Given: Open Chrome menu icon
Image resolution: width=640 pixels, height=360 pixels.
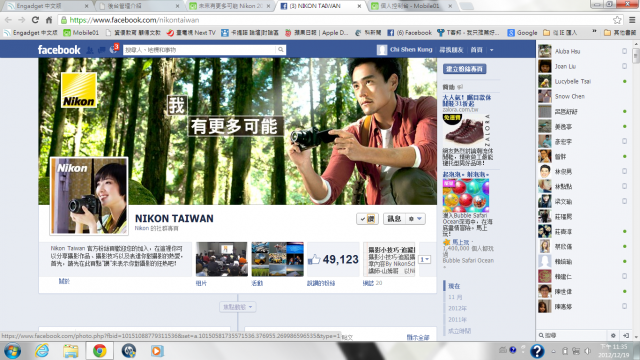Looking at the screenshot, I should tap(632, 20).
